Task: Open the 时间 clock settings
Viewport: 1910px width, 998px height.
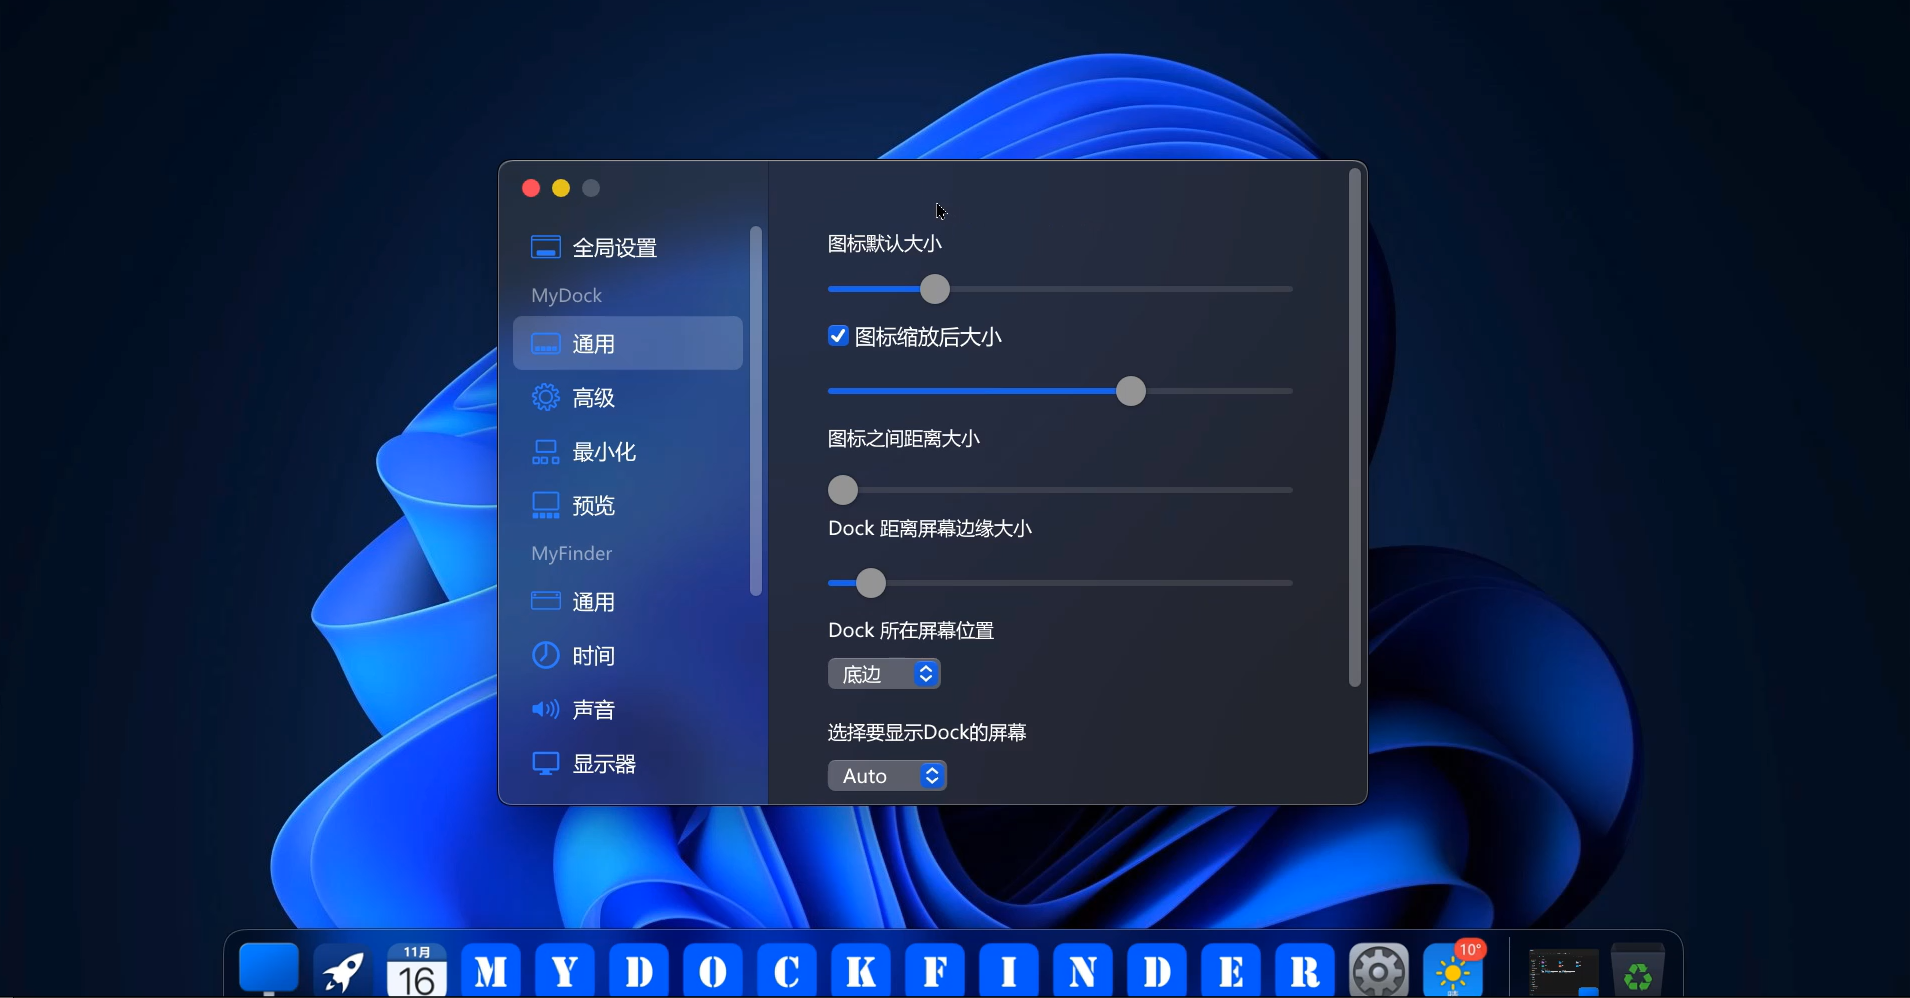Action: point(628,656)
